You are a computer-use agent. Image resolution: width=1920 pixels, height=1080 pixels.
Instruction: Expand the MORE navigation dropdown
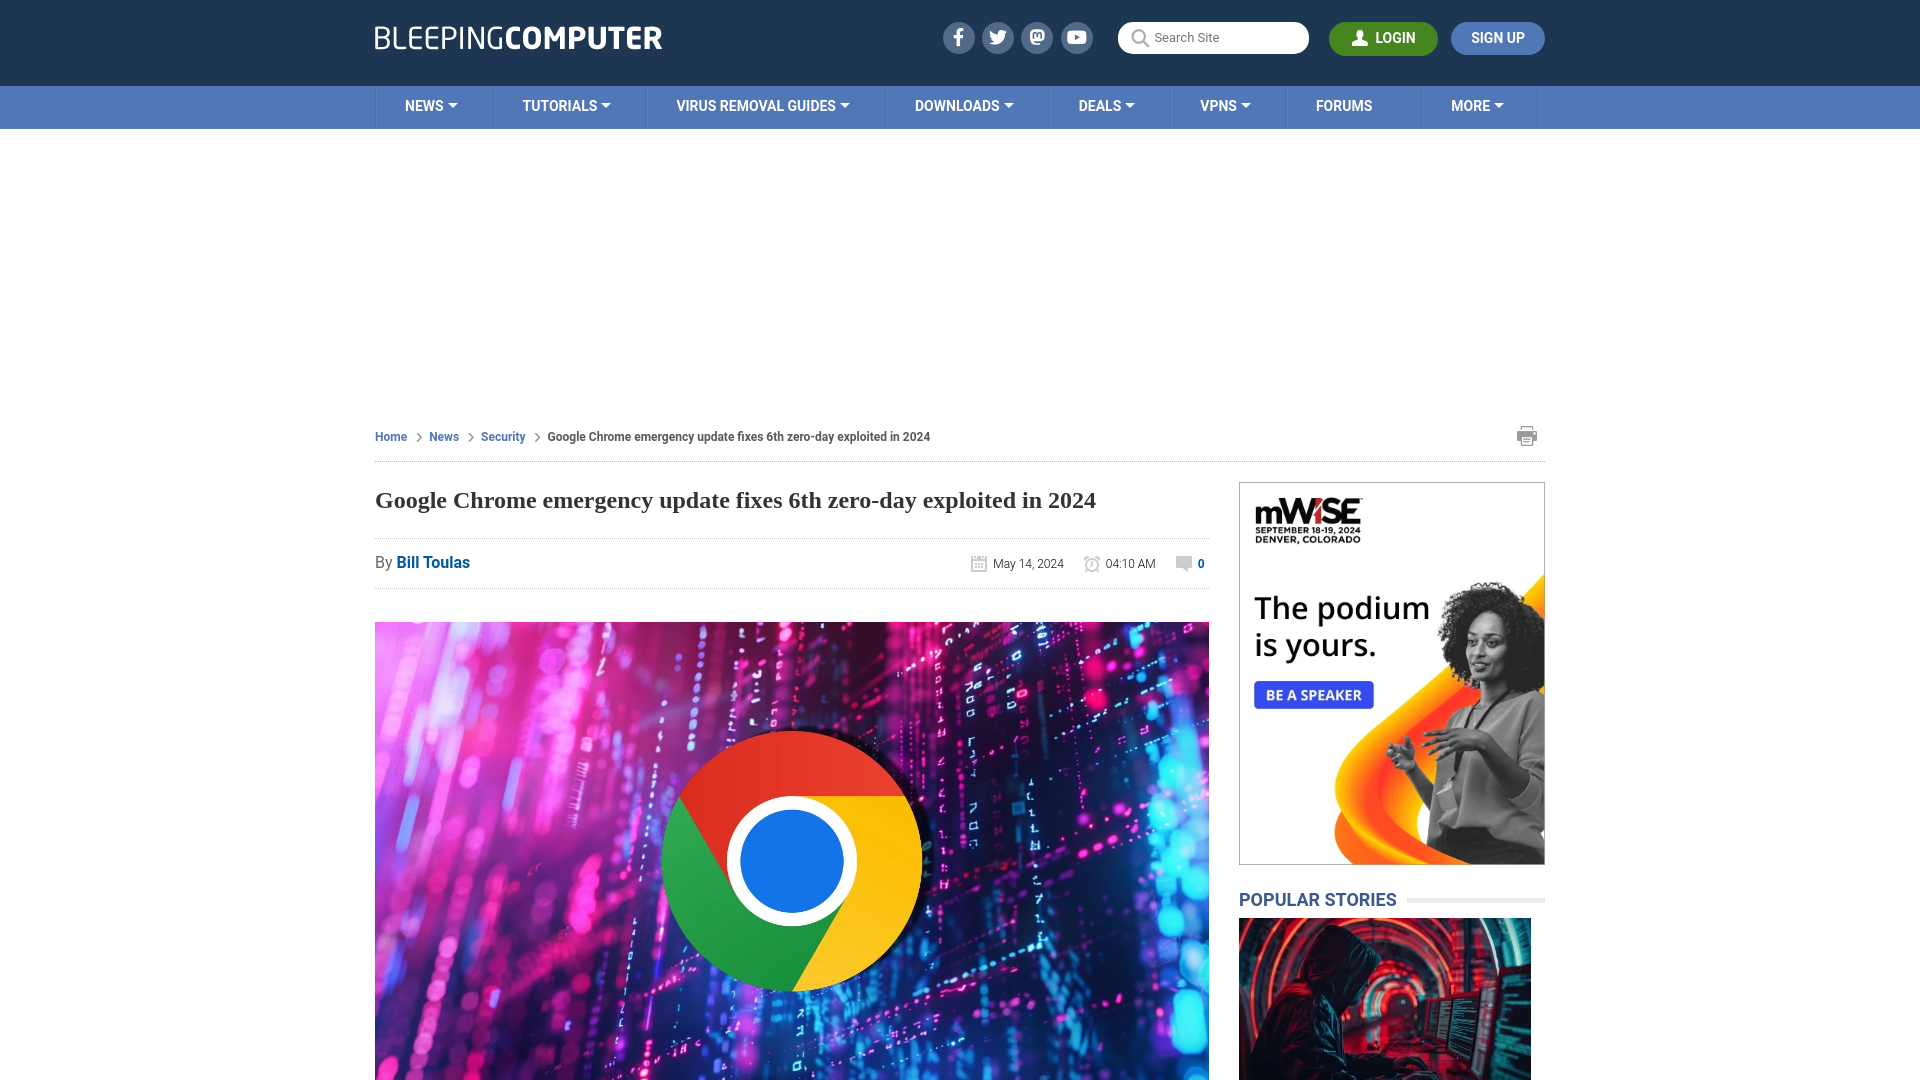coord(1477,105)
